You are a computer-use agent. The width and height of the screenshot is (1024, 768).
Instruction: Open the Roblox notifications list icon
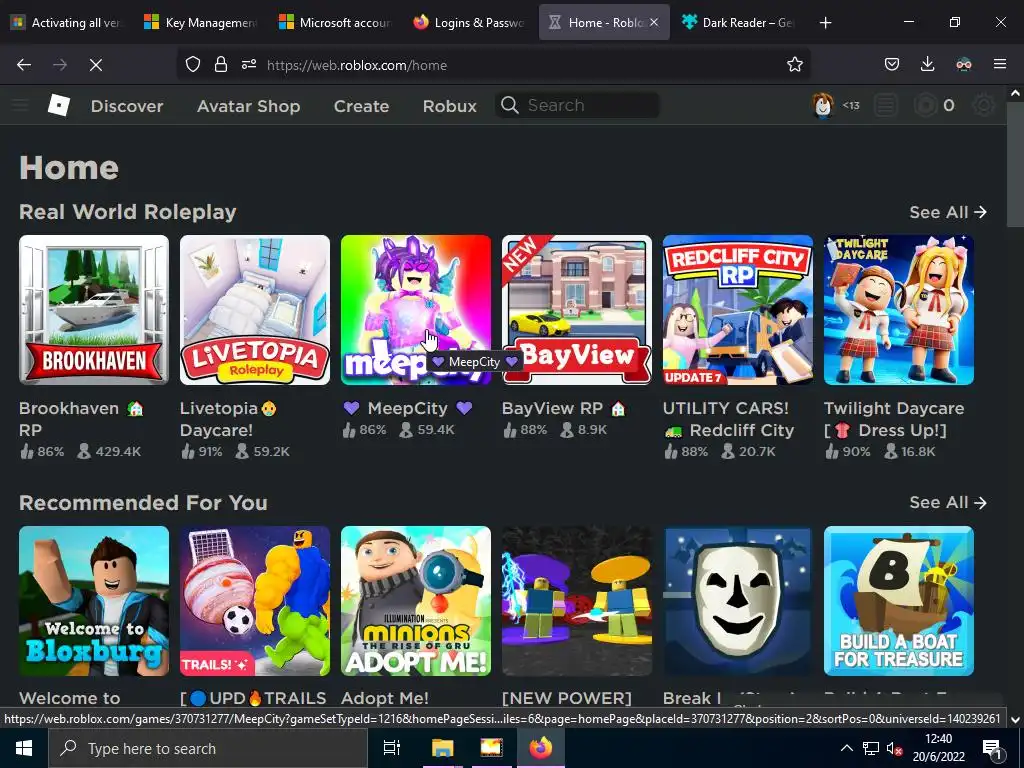click(x=886, y=105)
